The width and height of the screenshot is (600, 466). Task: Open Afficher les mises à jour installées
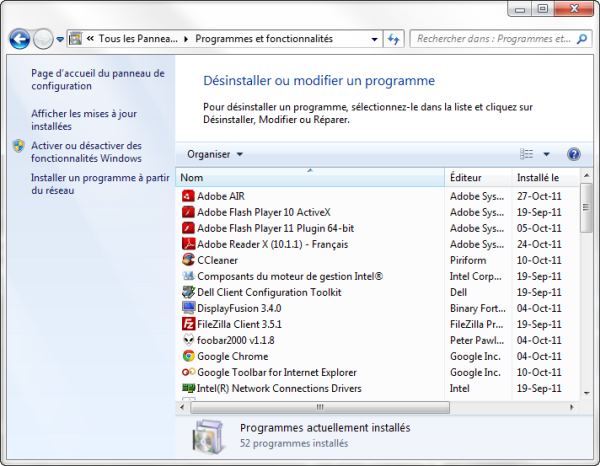coord(84,120)
